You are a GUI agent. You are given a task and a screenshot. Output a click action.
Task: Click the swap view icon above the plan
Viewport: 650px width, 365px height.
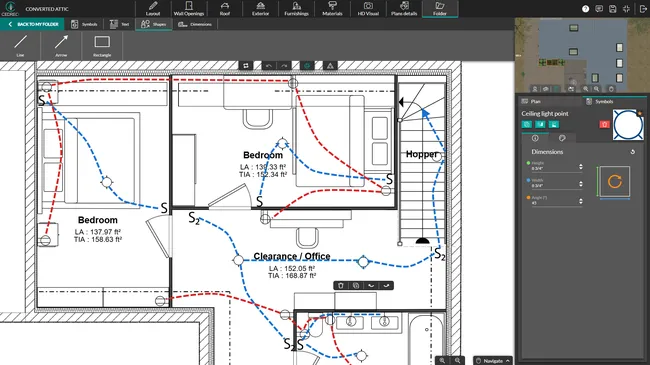[x=246, y=66]
